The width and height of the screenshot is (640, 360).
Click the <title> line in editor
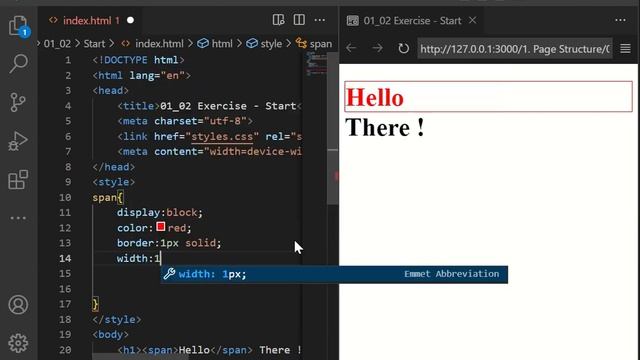209,106
